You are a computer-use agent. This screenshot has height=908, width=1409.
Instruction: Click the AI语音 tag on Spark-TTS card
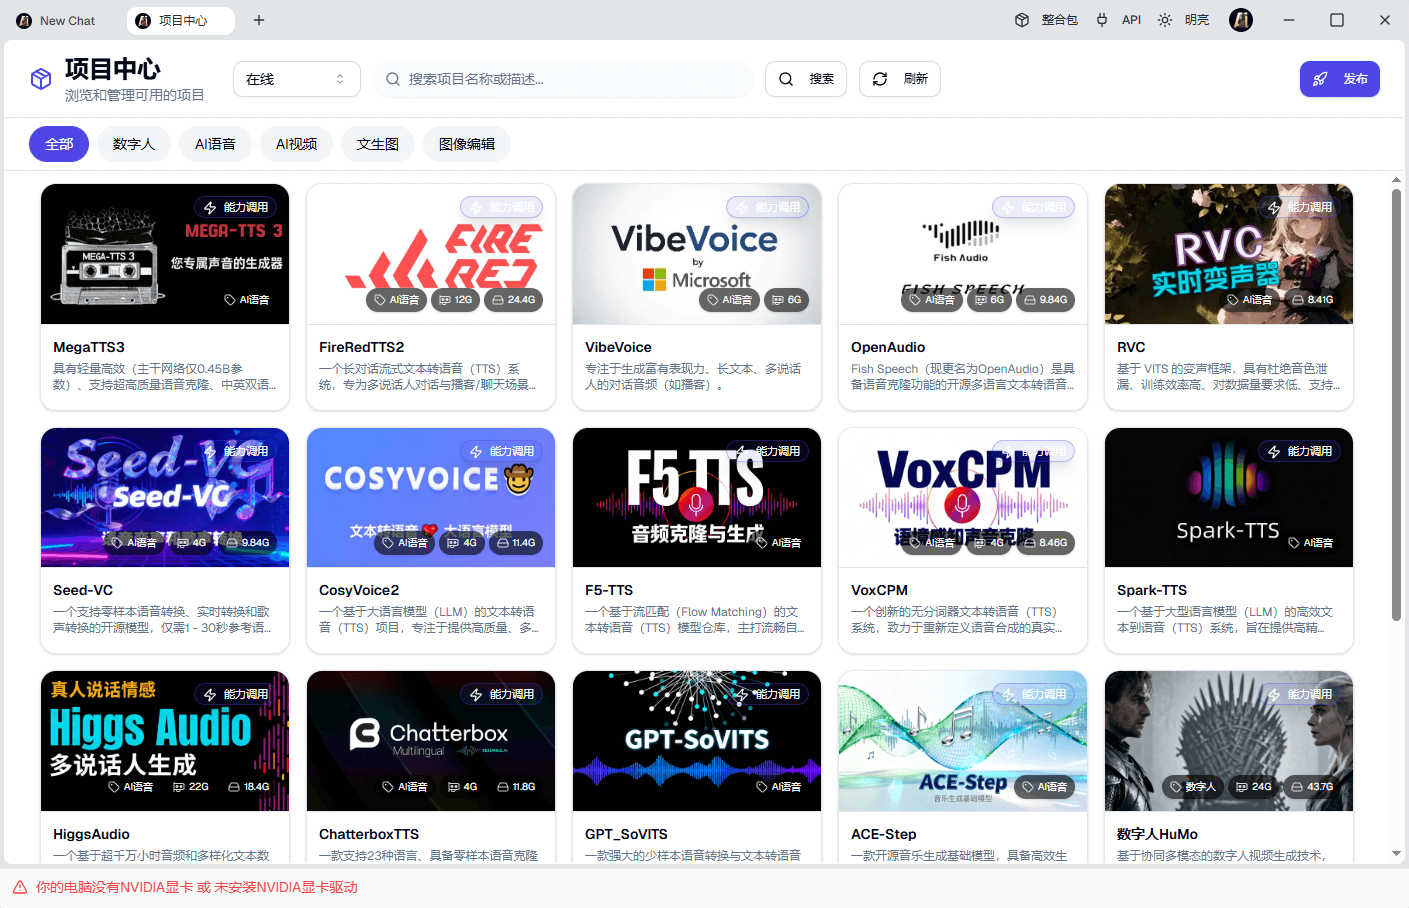1310,543
